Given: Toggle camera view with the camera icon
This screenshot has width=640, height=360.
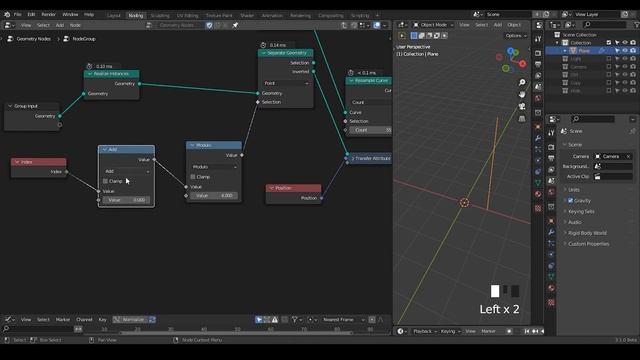Looking at the screenshot, I should (x=522, y=107).
